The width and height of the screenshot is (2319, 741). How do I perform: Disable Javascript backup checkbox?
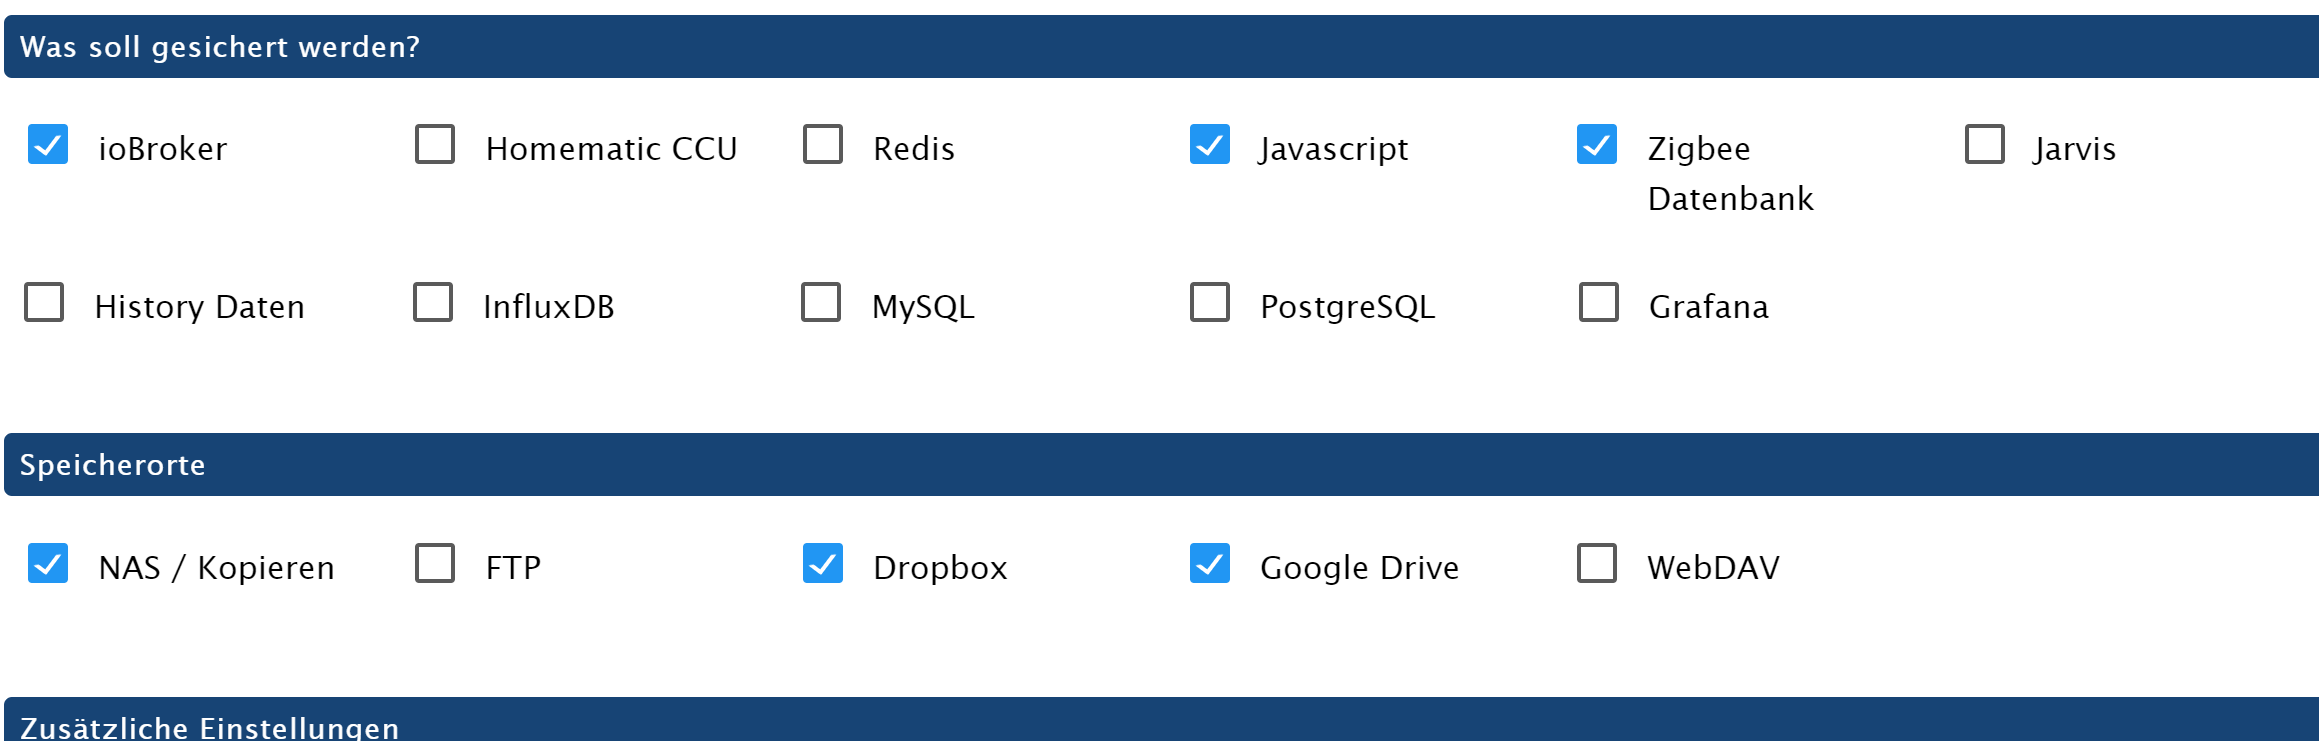coord(1210,144)
